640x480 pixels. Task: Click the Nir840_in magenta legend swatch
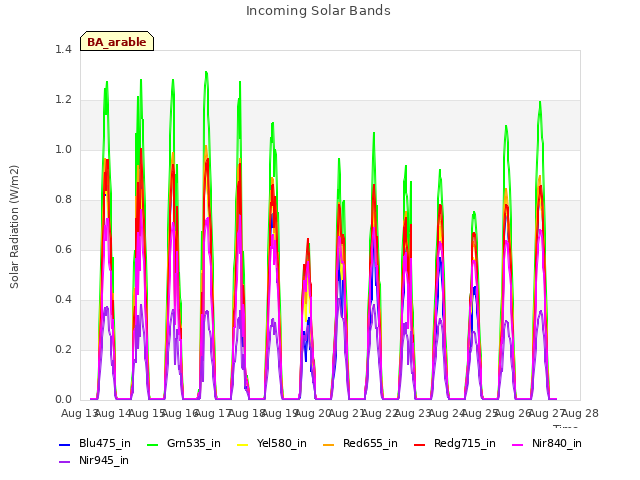(x=518, y=445)
